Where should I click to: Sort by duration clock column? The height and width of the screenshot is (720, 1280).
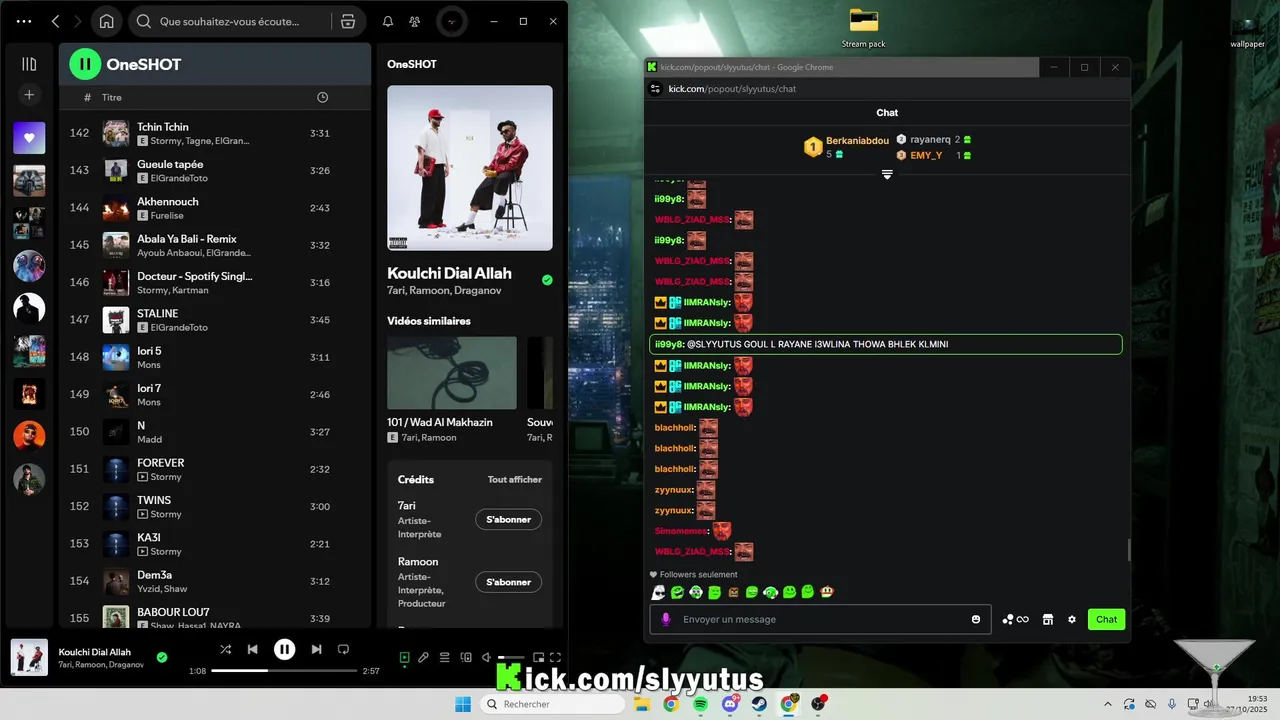[x=322, y=97]
